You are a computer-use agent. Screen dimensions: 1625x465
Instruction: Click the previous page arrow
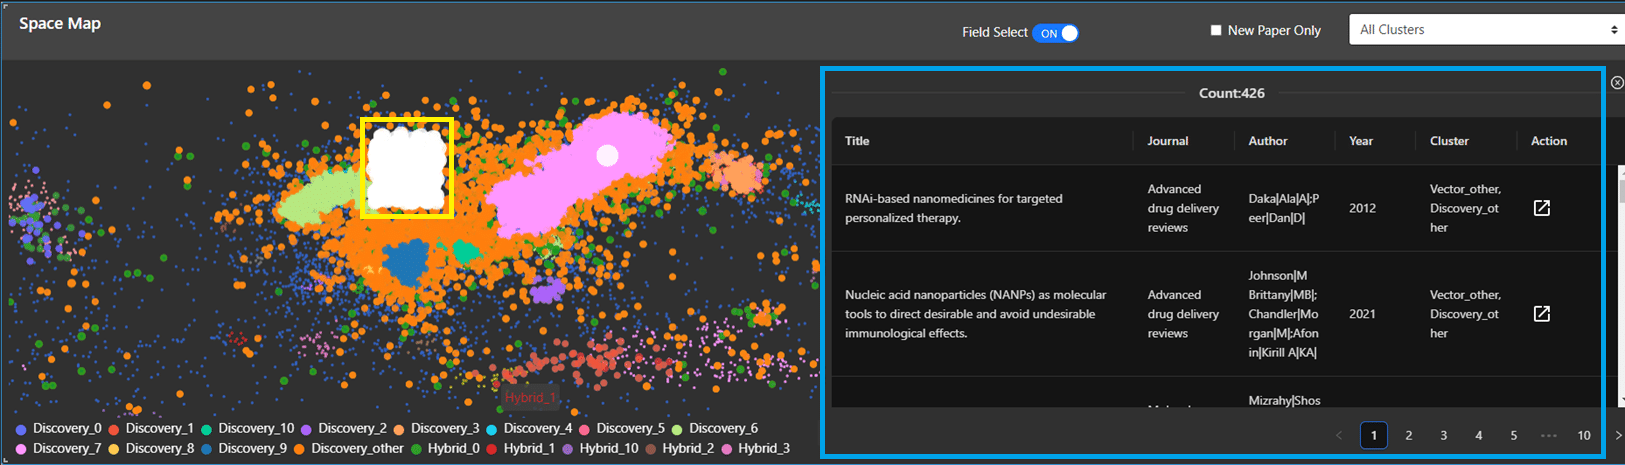pyautogui.click(x=1340, y=435)
